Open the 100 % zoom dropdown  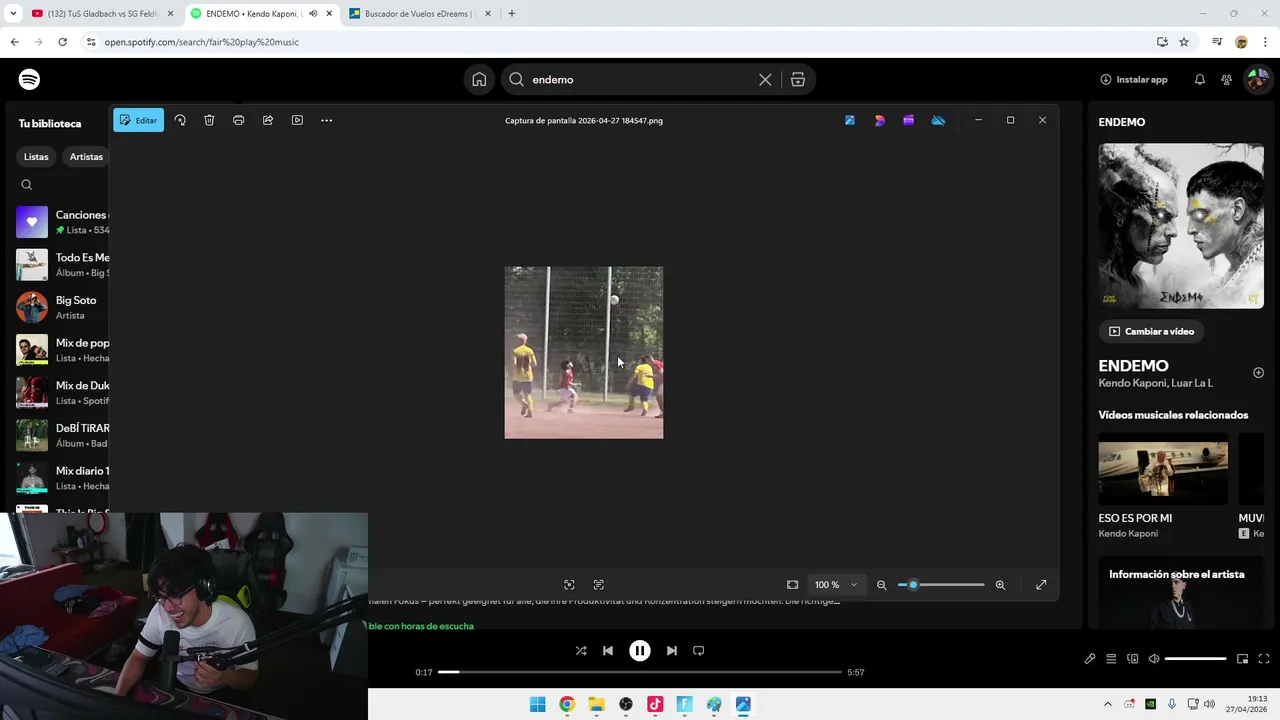point(836,585)
